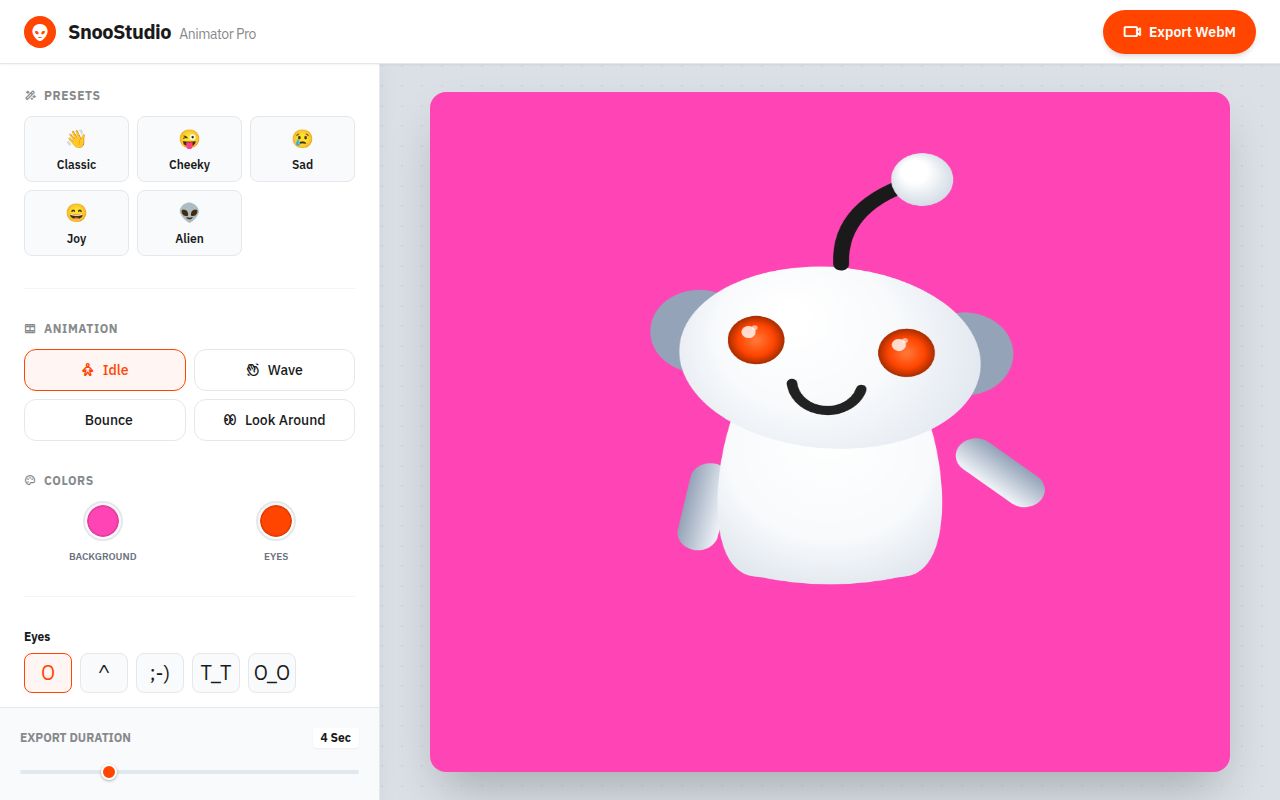1280x800 pixels.
Task: Activate the Idle animation
Action: pos(105,370)
